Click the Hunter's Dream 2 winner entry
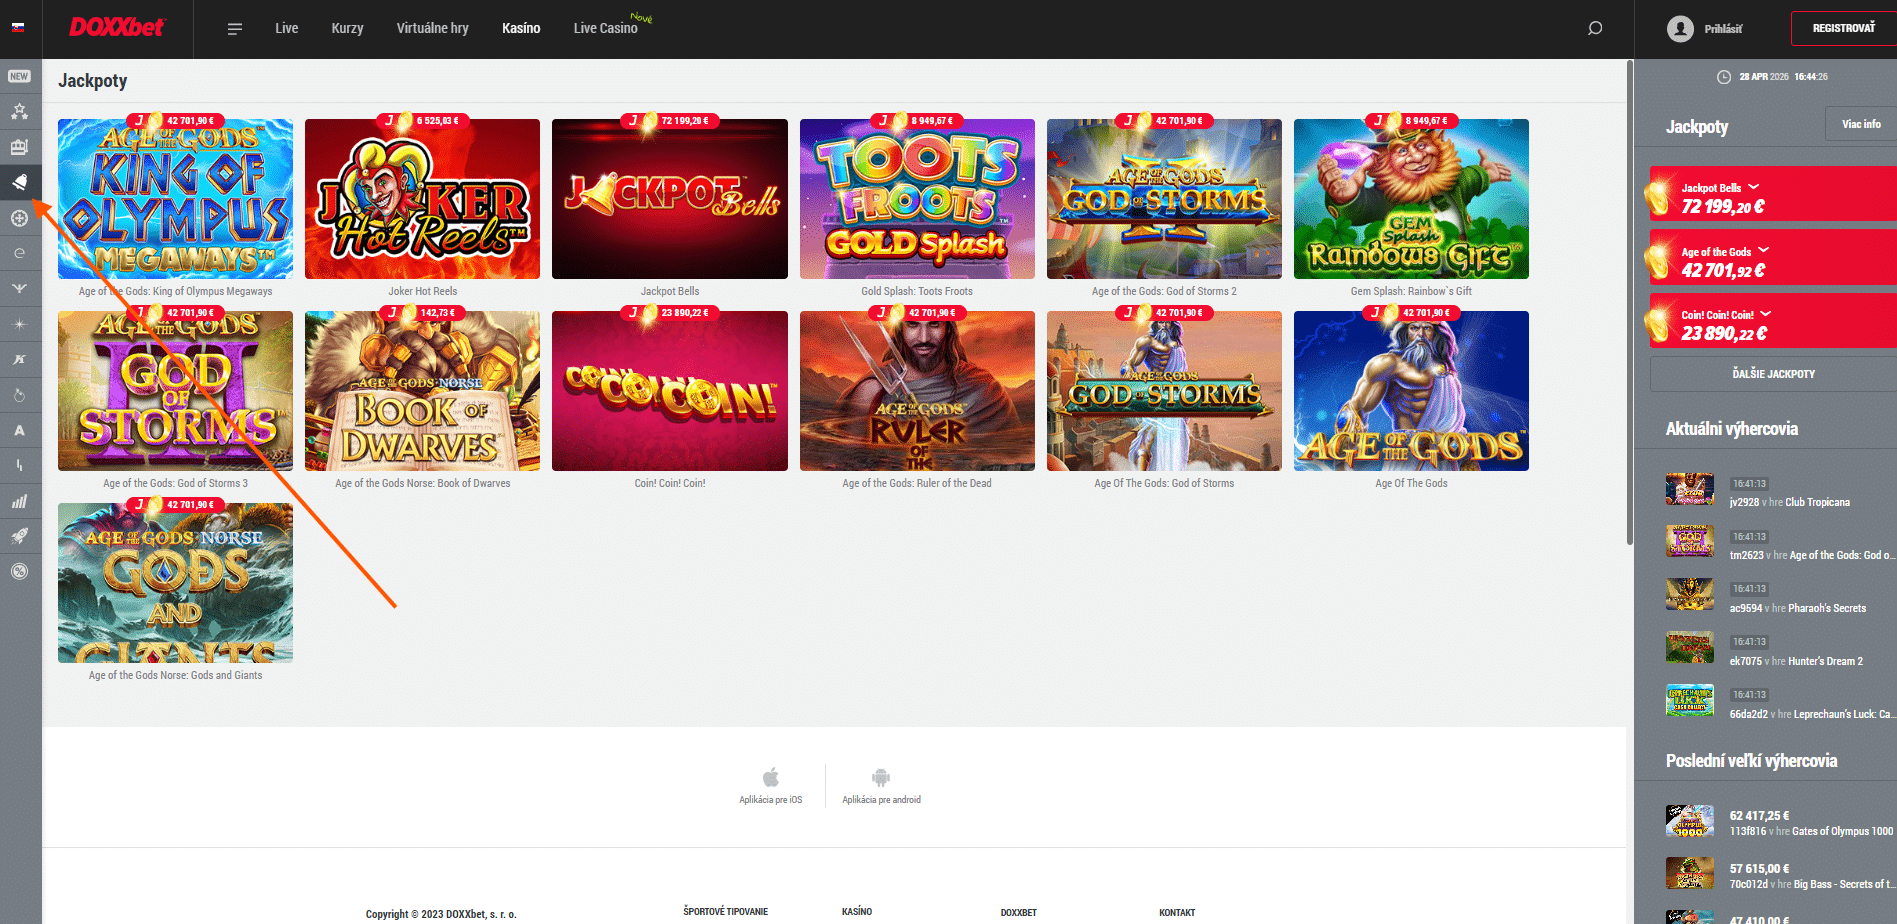 (x=1780, y=649)
